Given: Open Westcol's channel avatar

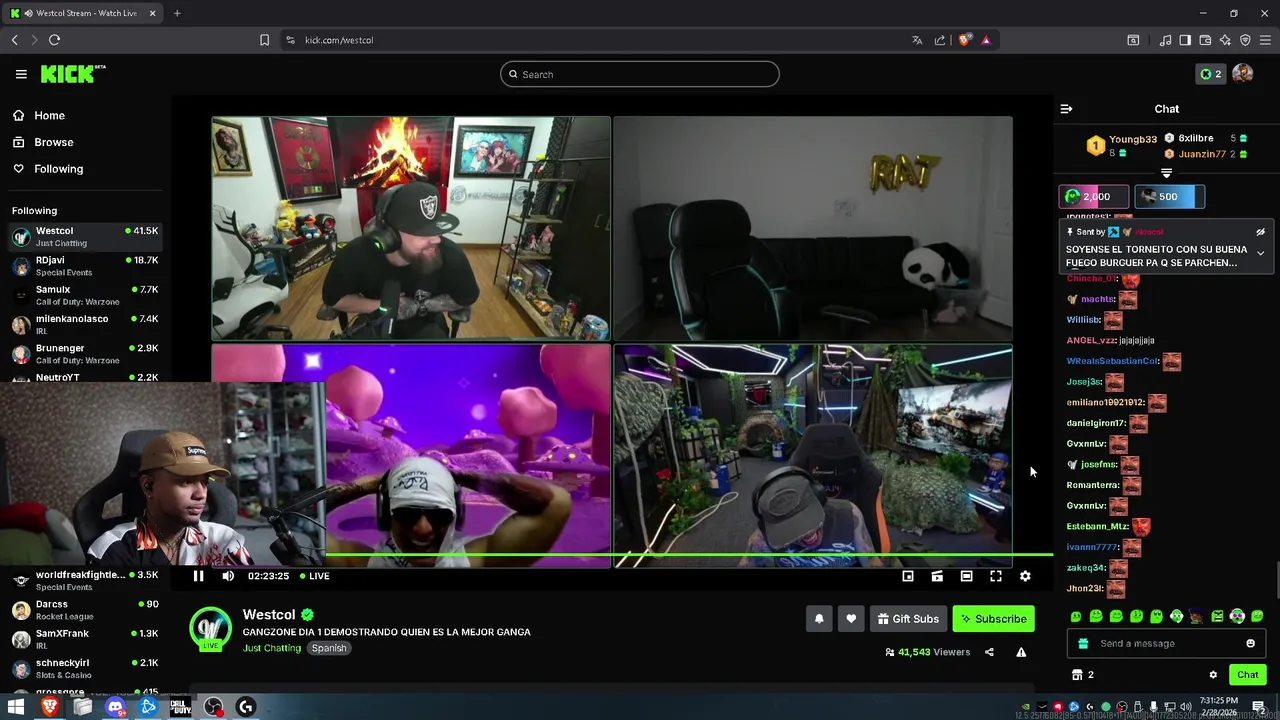Looking at the screenshot, I should (210, 628).
